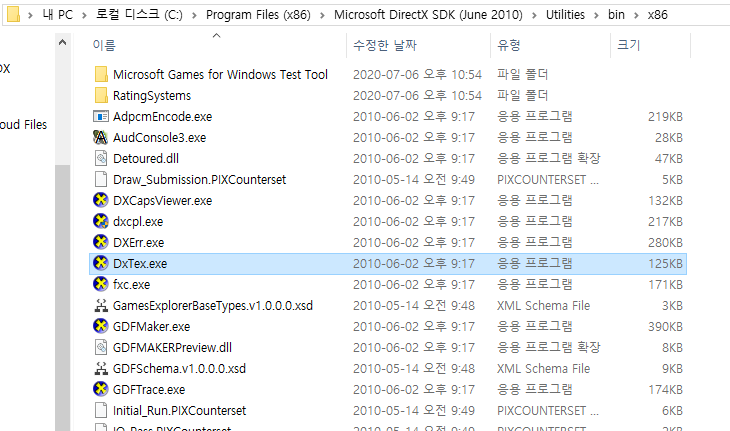Expand the chevron after Program Files (x86)
Viewport: 730px width, 431px height.
tap(322, 15)
